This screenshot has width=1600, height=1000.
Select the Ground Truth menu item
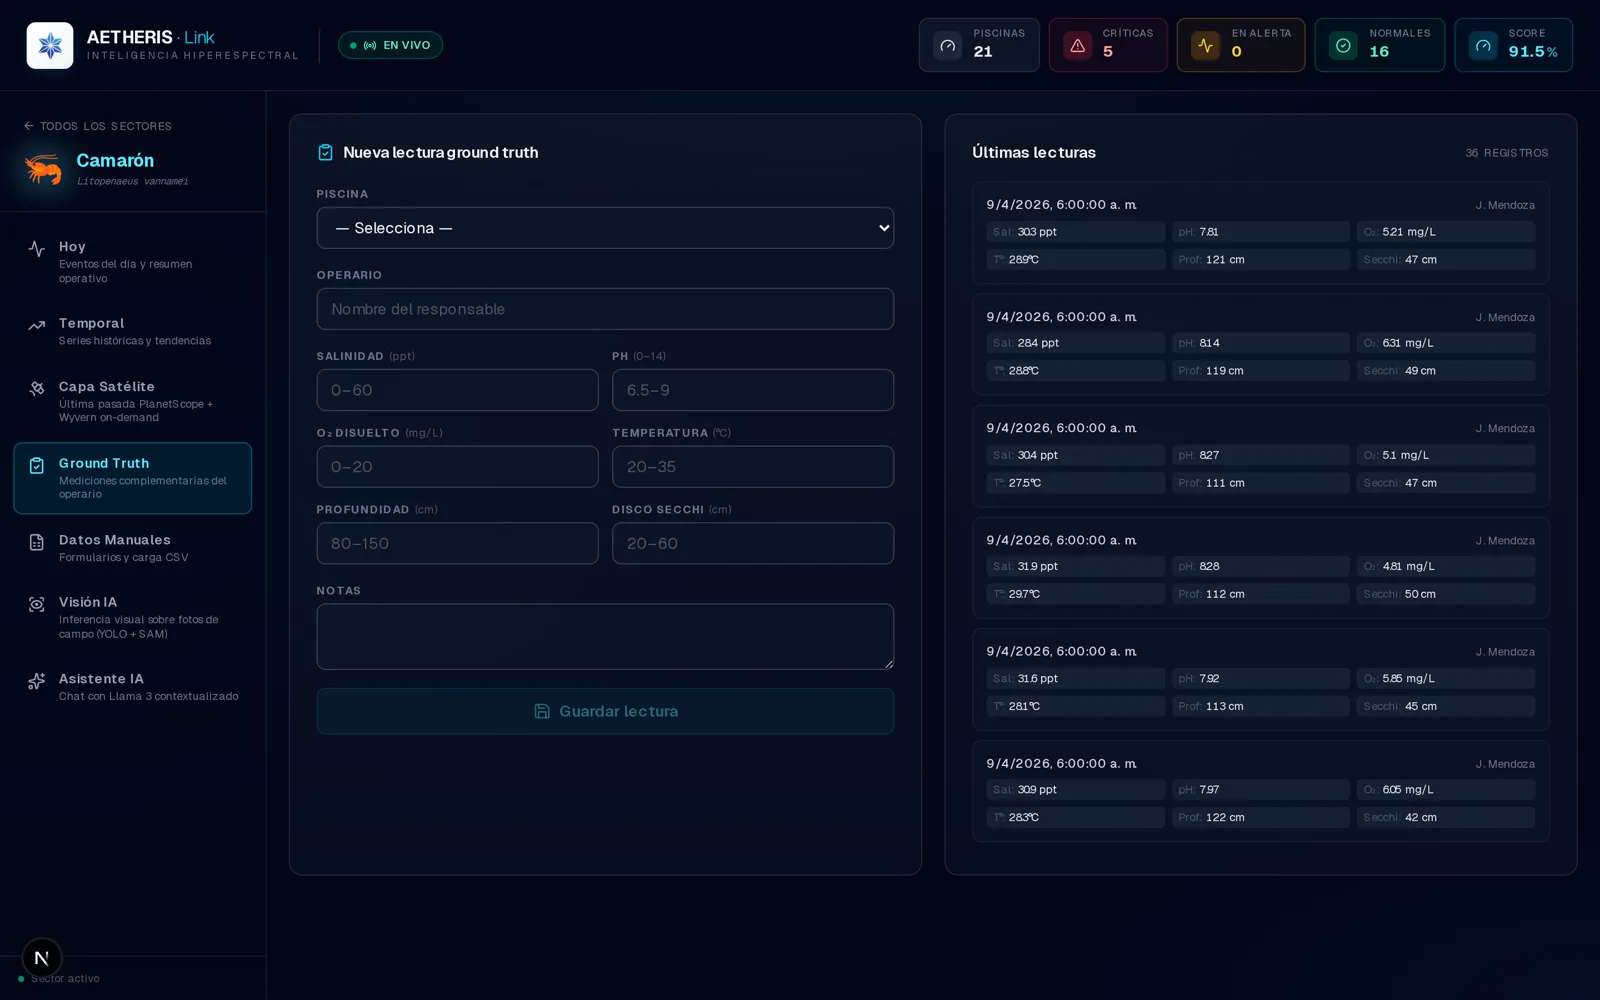[133, 478]
